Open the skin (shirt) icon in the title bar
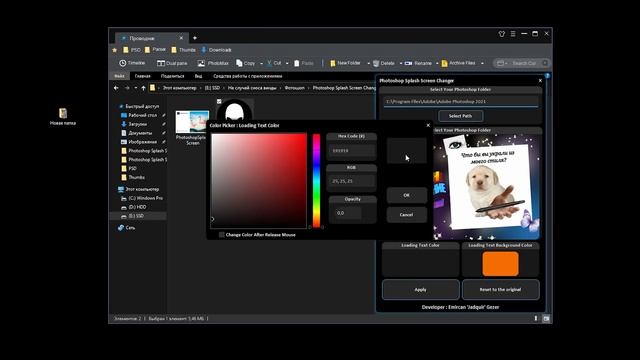The height and width of the screenshot is (360, 640). [502, 34]
